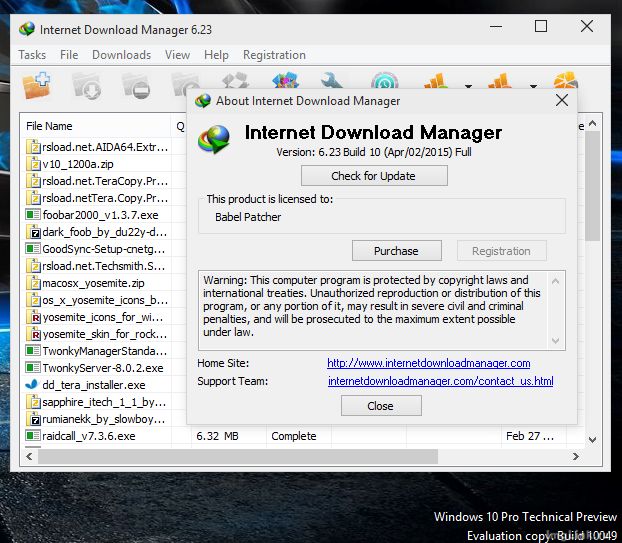Click blue icon of dd_tera_installer.exe

[x=31, y=384]
